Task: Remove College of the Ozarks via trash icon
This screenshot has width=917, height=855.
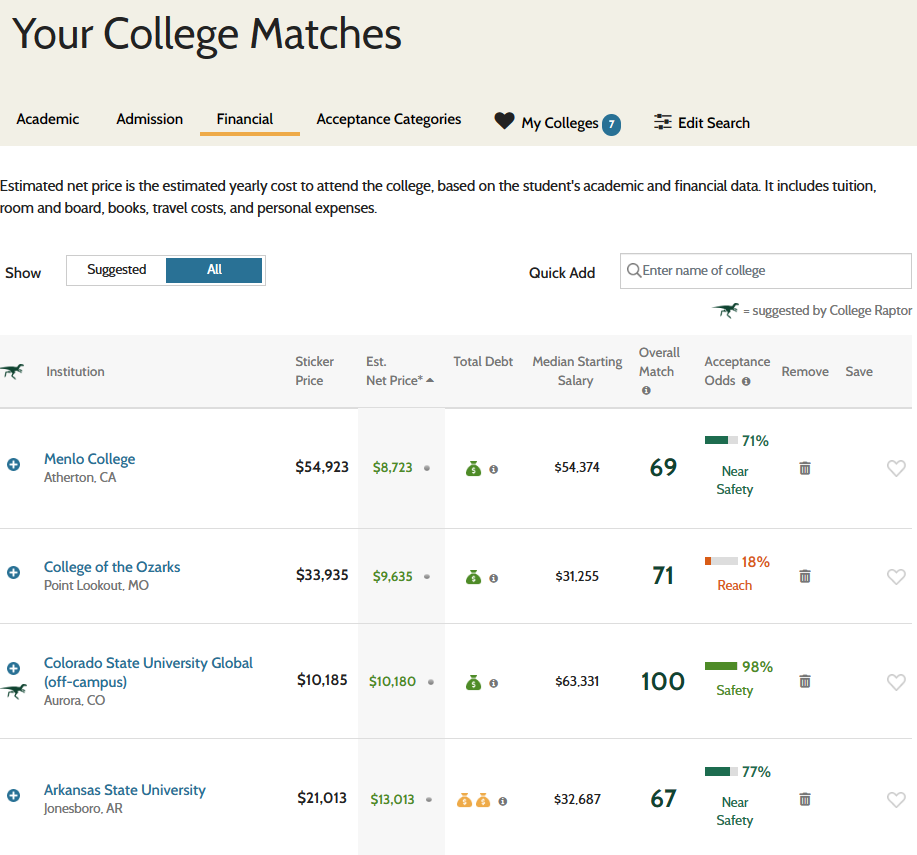Action: pyautogui.click(x=805, y=577)
